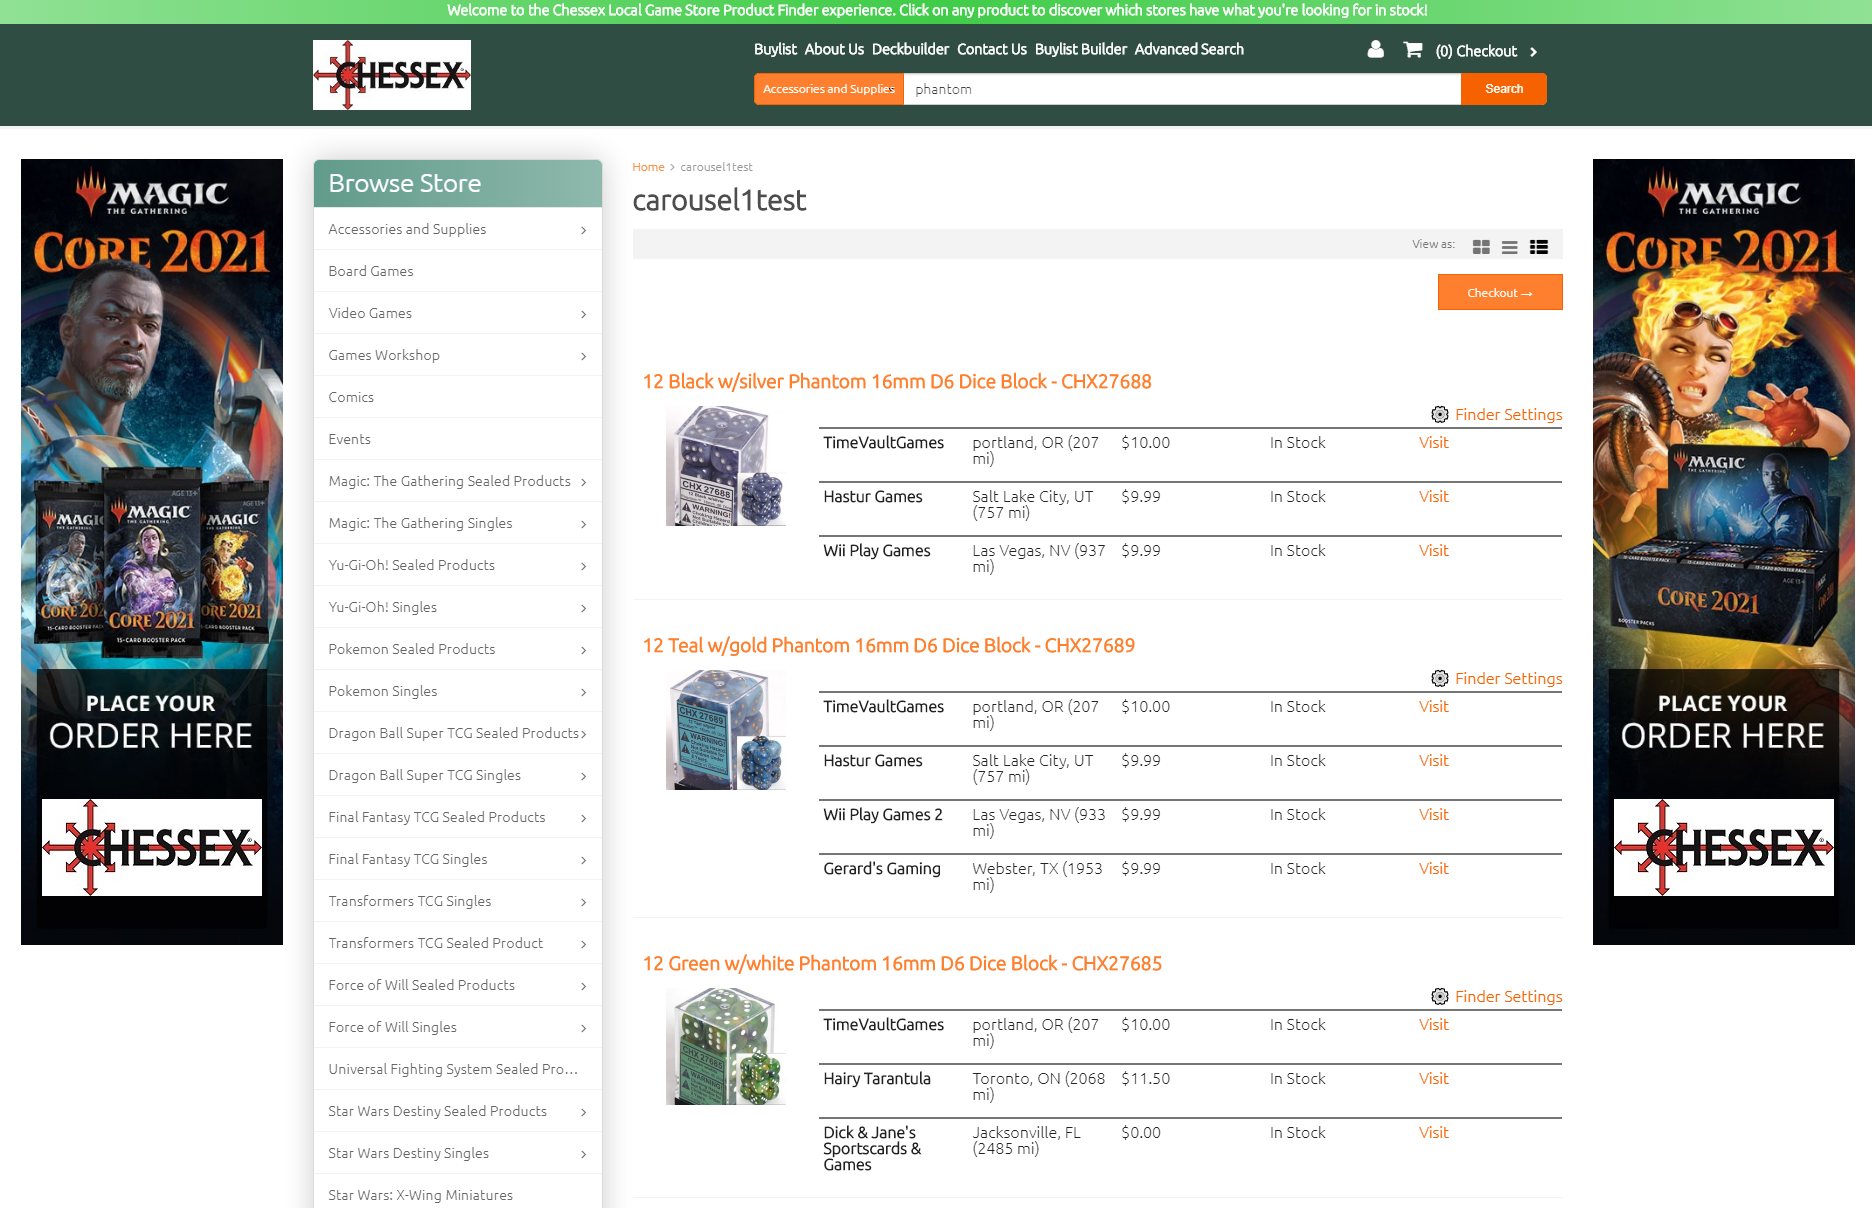Click Green Phantom dice block thumbnail

726,1046
